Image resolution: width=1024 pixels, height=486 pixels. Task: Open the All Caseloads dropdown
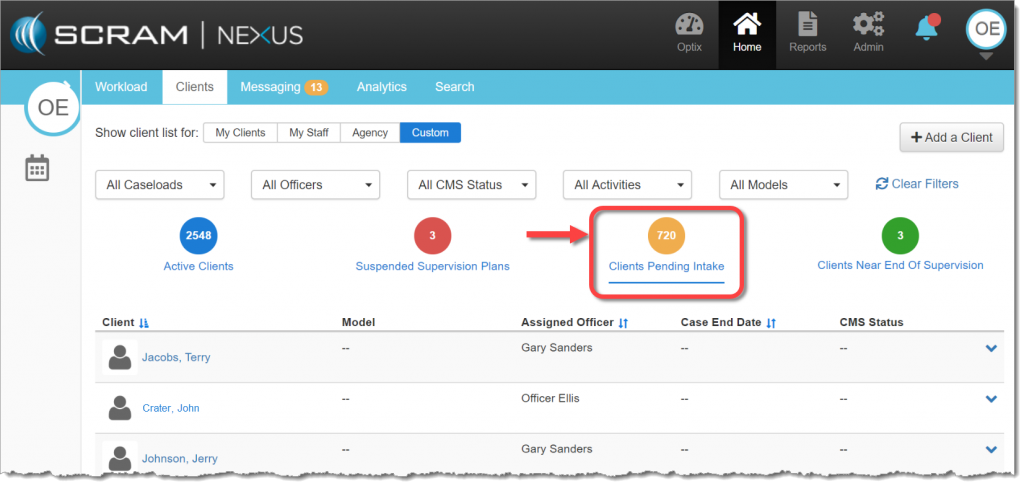coord(160,185)
